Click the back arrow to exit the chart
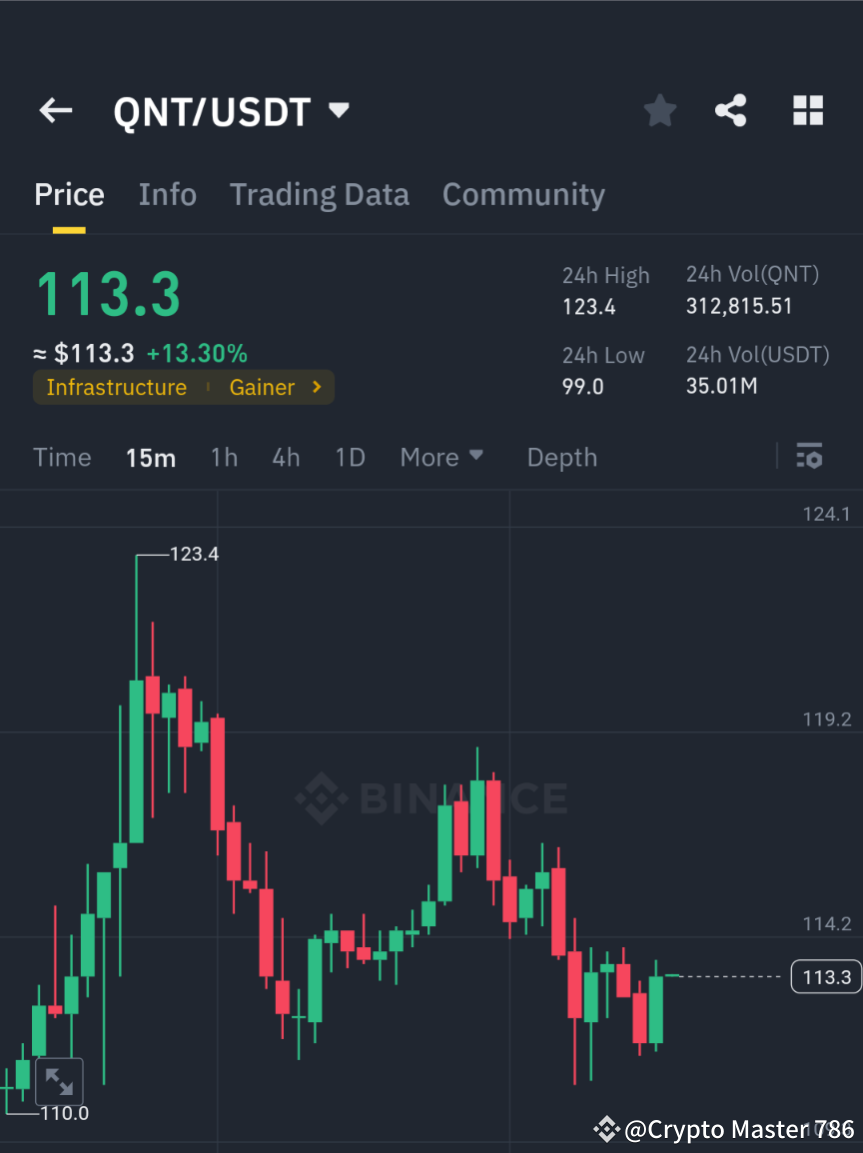The height and width of the screenshot is (1153, 863). [x=55, y=111]
